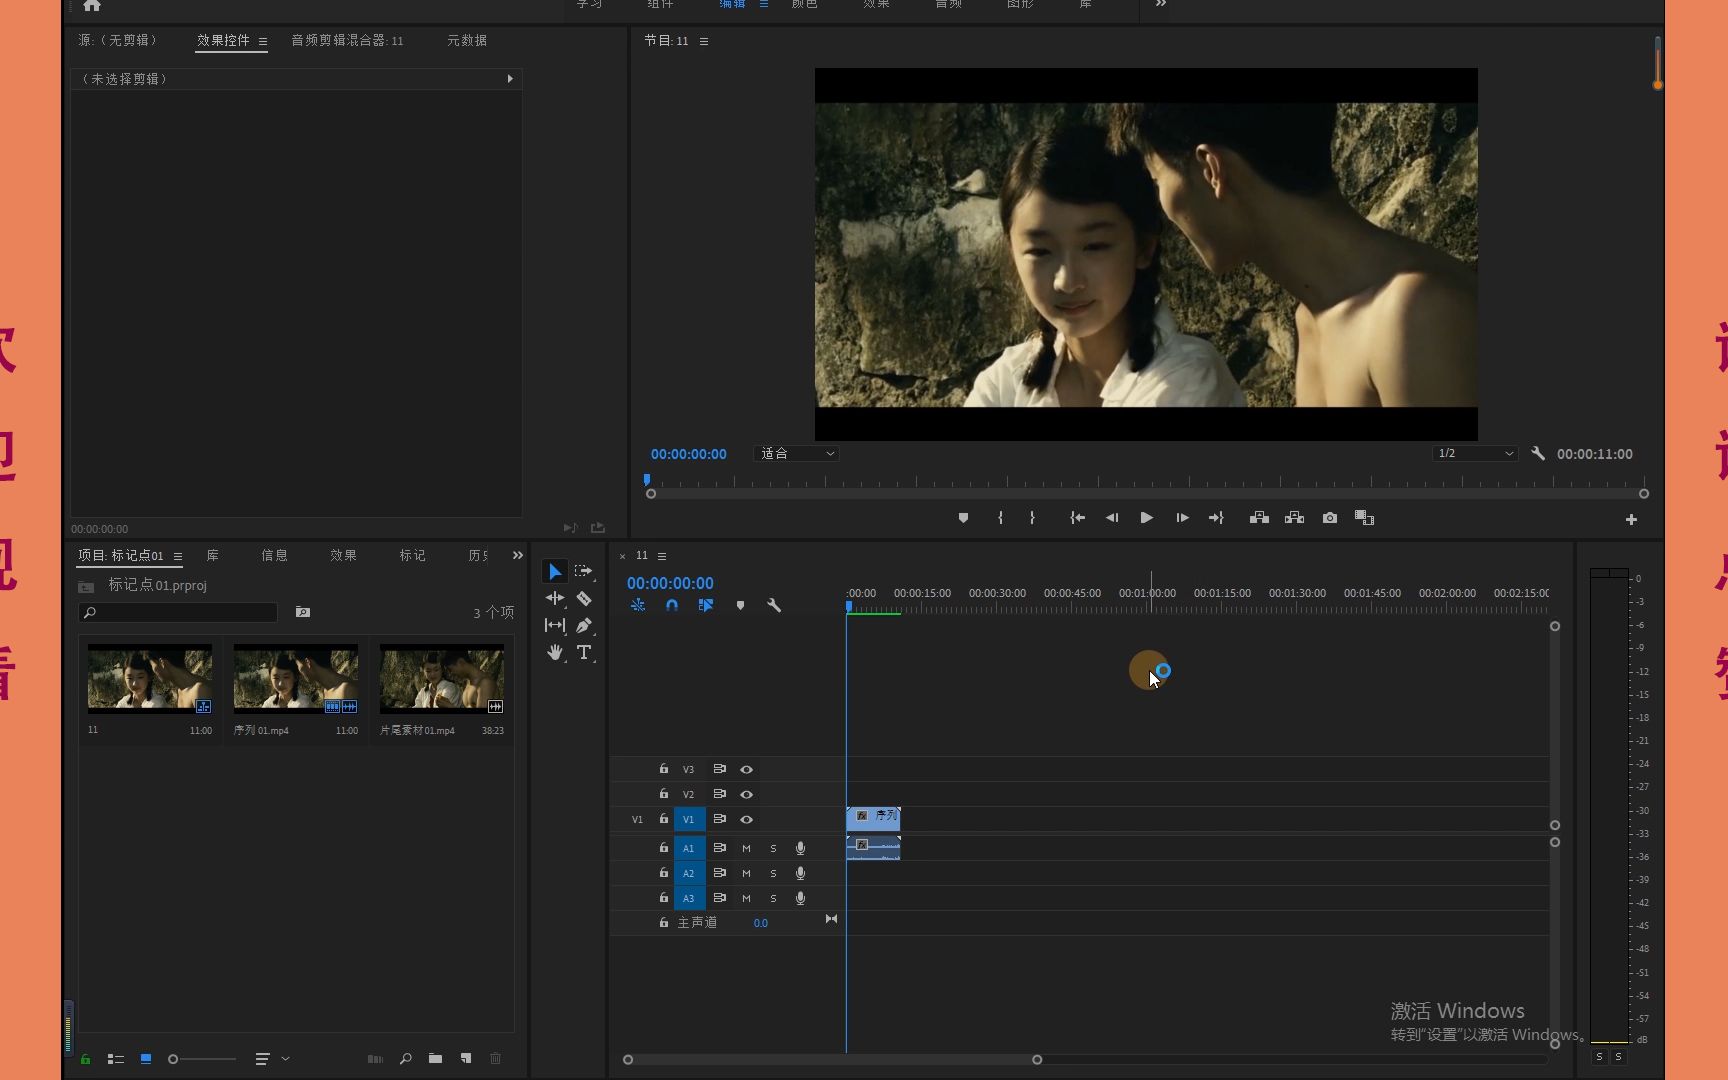Select the Razor tool in the tools panel
Viewport: 1728px width, 1080px height.
click(584, 598)
